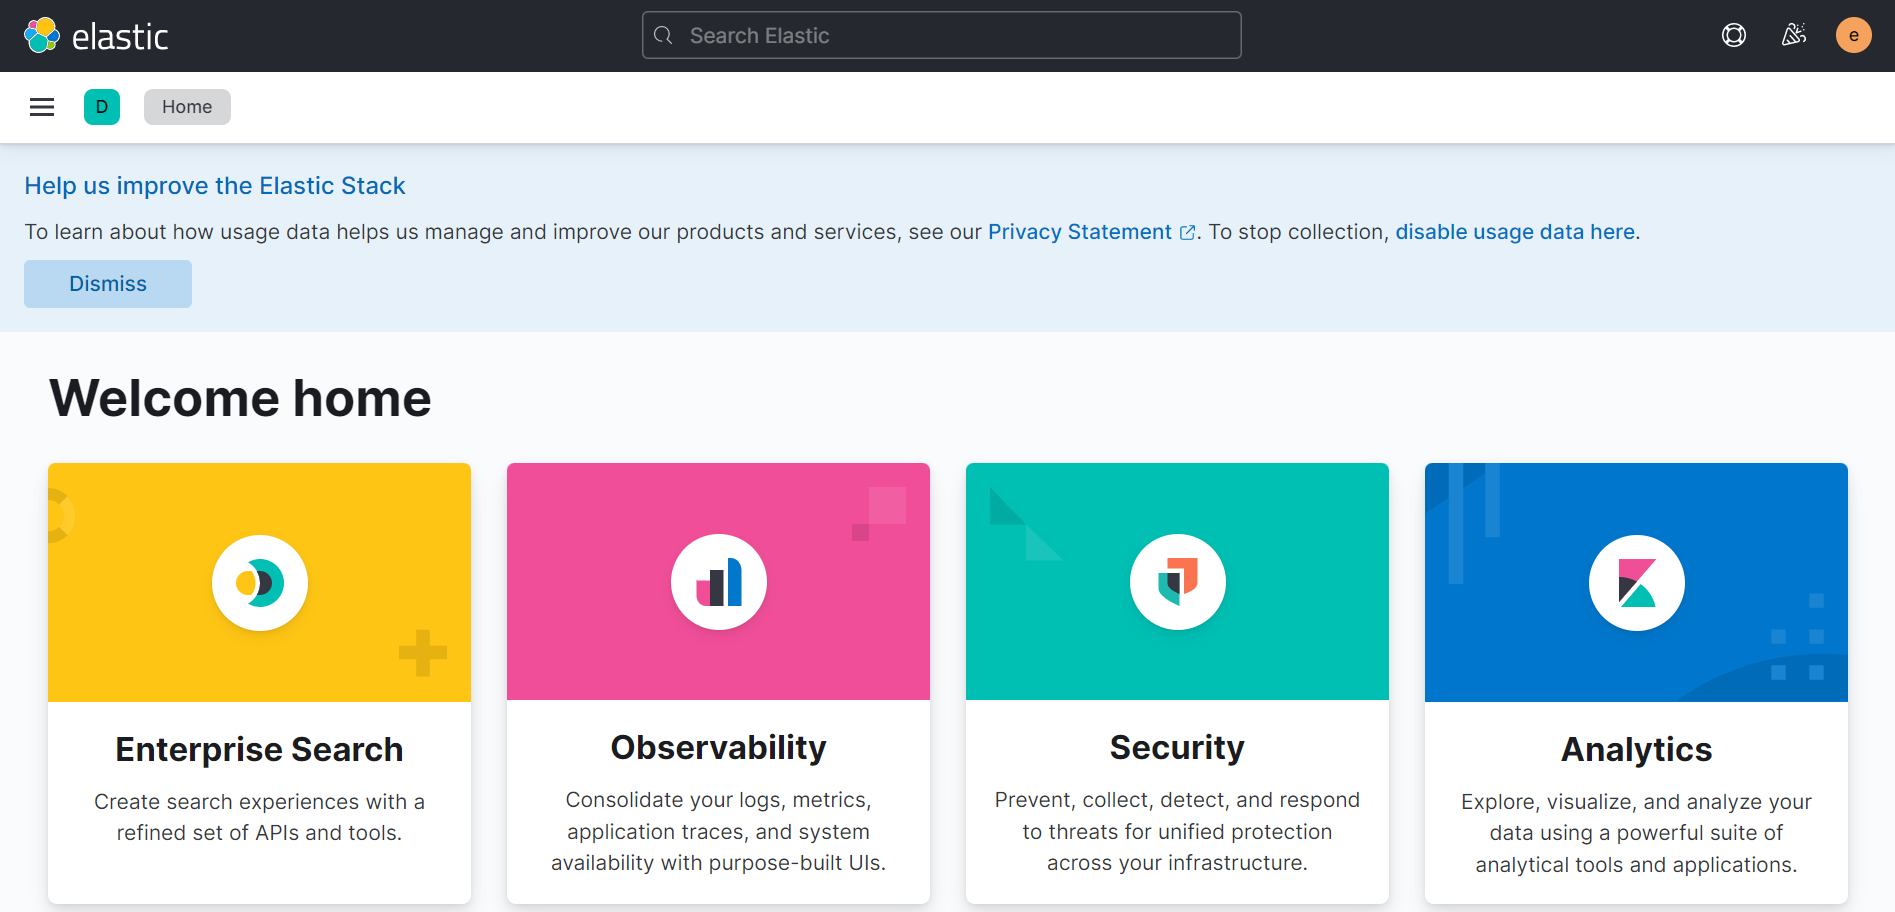Open the Analytics card title
Viewport: 1895px width, 912px height.
(1637, 750)
